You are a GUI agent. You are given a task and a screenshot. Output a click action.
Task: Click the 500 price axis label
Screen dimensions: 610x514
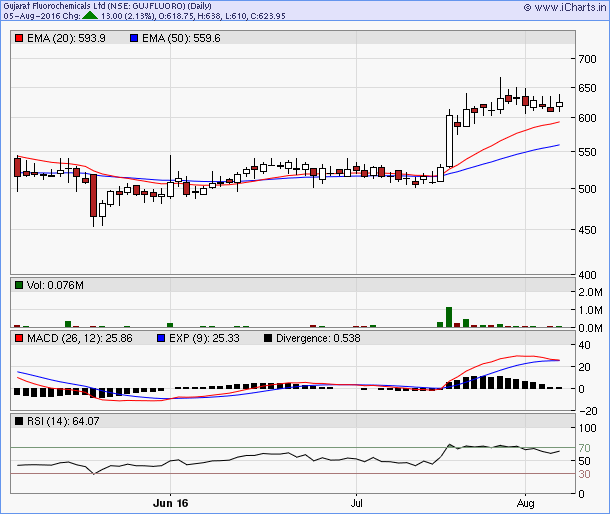[x=587, y=189]
